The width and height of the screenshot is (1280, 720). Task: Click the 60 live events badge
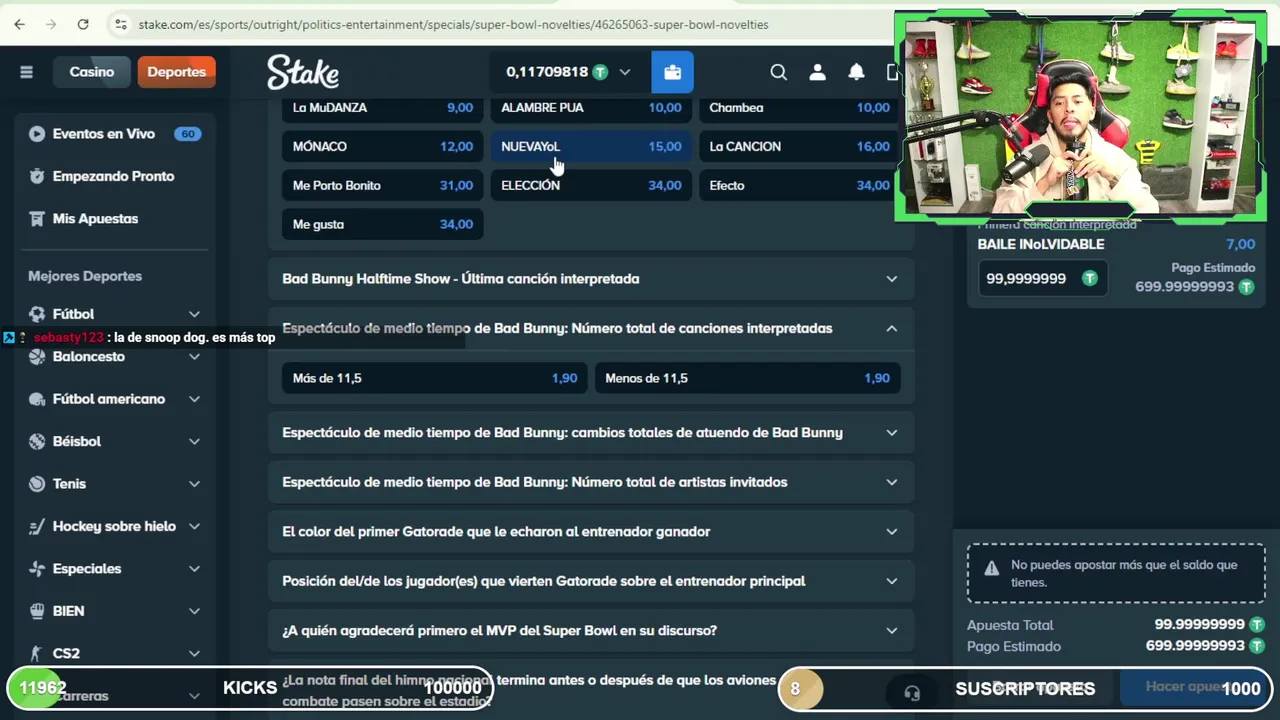coord(187,134)
